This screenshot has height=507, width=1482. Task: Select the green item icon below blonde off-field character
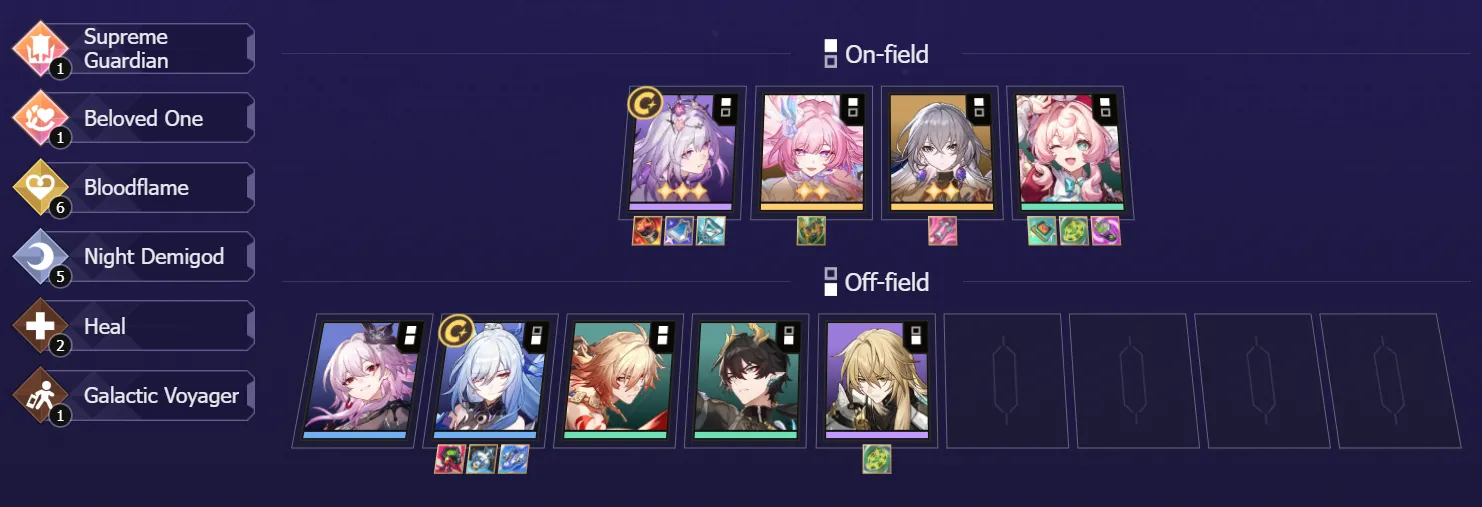click(x=877, y=459)
